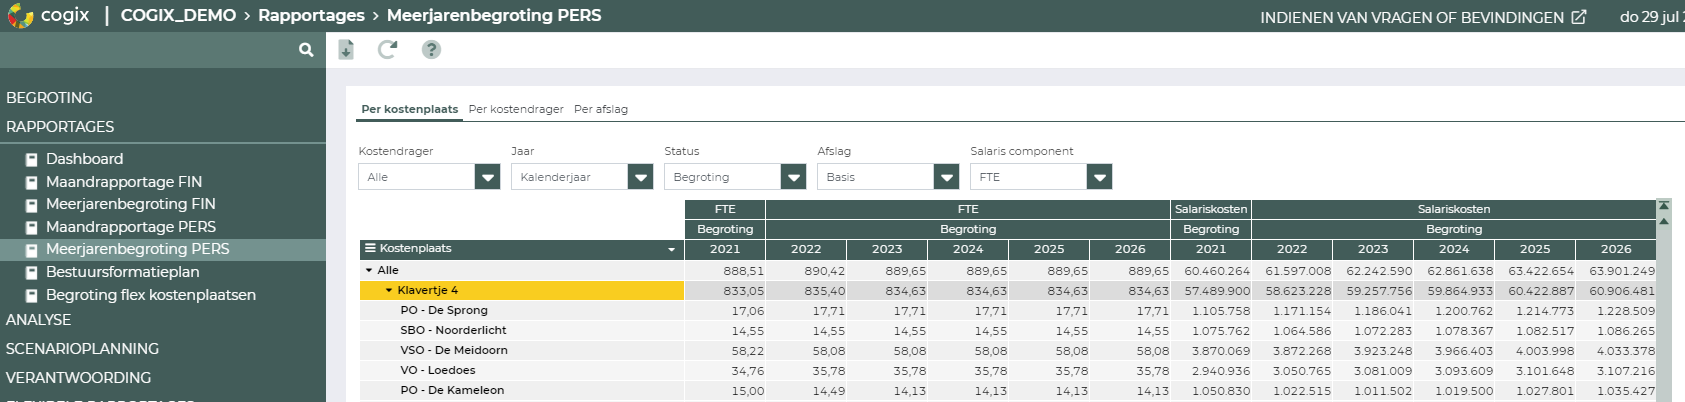Click COGIX_DEMO in the breadcrumb

(178, 16)
